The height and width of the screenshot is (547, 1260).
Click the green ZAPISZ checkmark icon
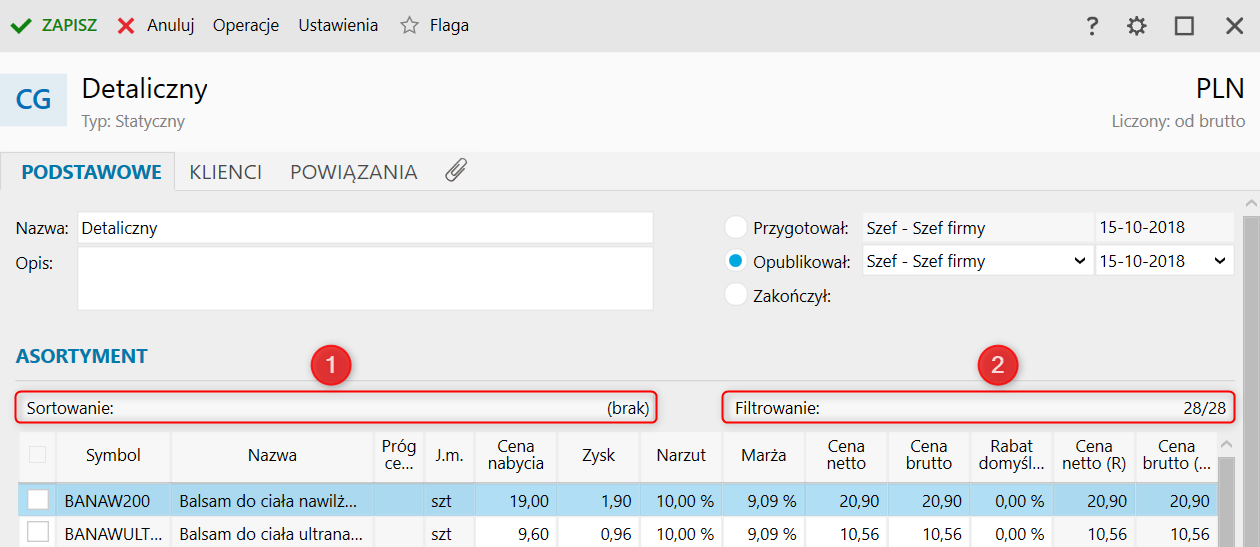20,26
